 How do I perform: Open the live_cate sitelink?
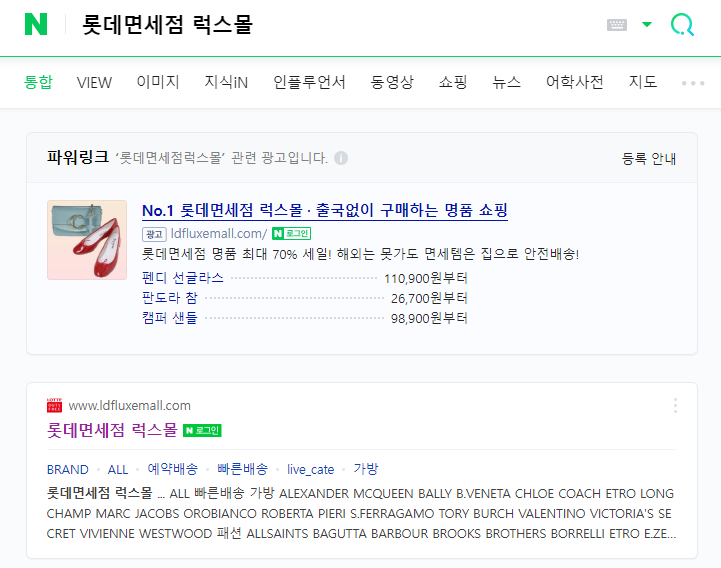click(310, 470)
